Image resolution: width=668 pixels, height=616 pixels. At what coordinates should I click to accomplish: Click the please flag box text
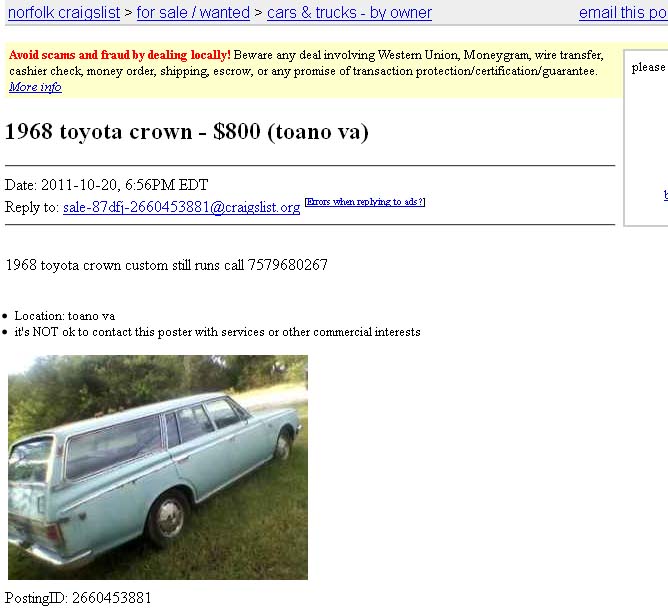[x=649, y=67]
